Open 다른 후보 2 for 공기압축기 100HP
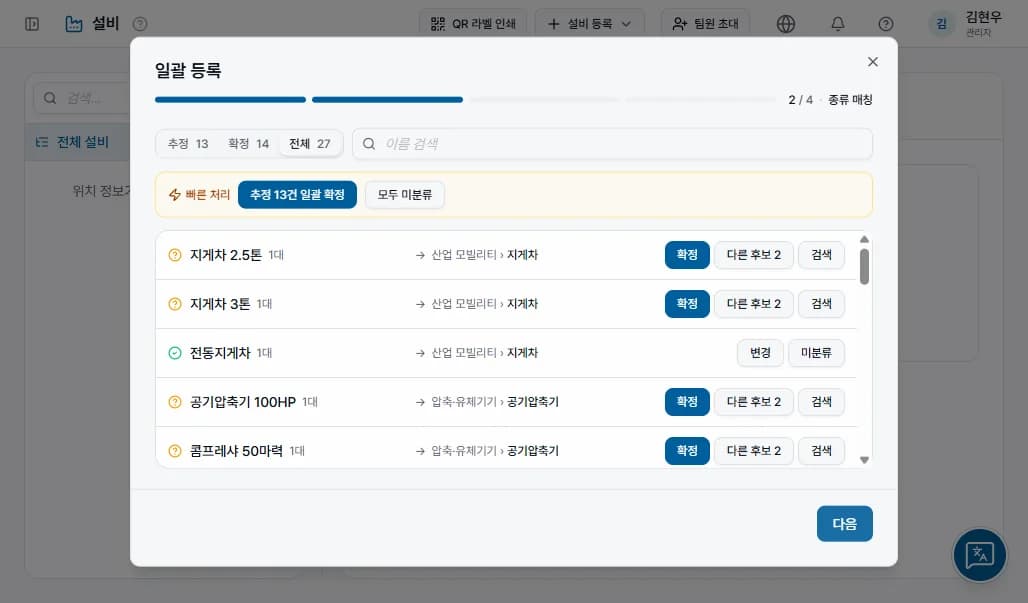1028x603 pixels. tap(753, 402)
